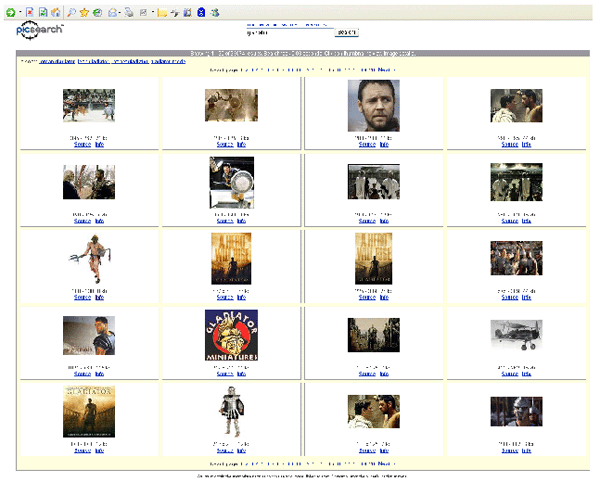
Task: Click Info under the silver armored costume image
Action: coord(241,450)
